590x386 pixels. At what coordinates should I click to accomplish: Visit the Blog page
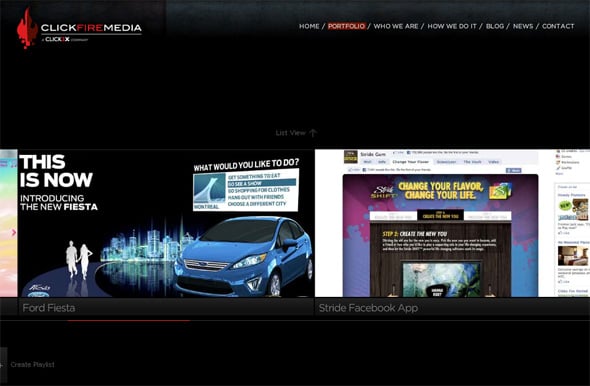click(x=495, y=26)
